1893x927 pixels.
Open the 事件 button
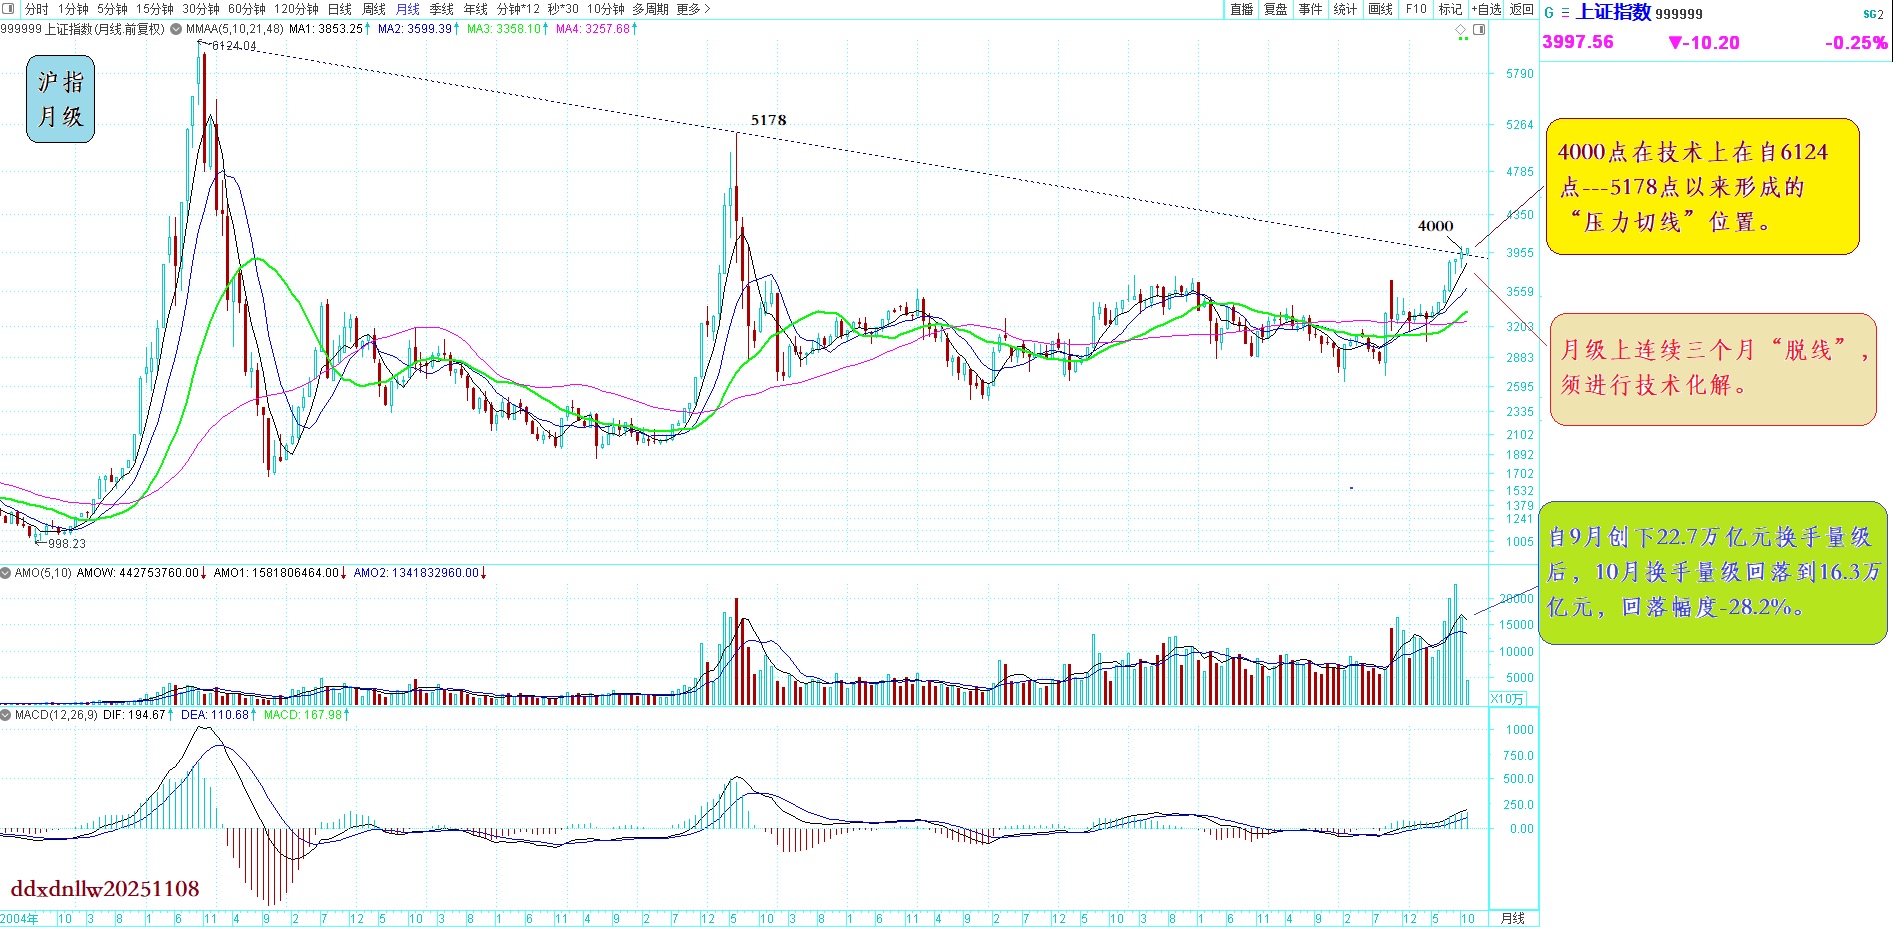click(1310, 9)
